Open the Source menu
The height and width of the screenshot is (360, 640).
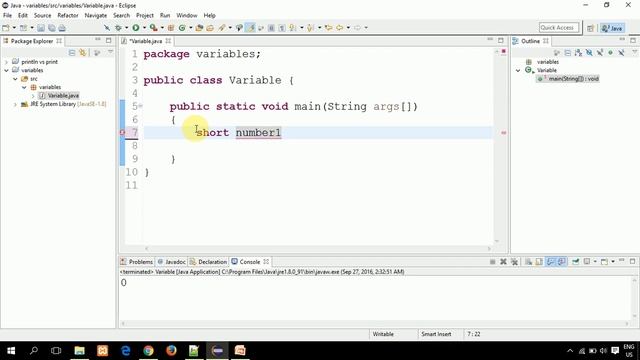pos(42,16)
